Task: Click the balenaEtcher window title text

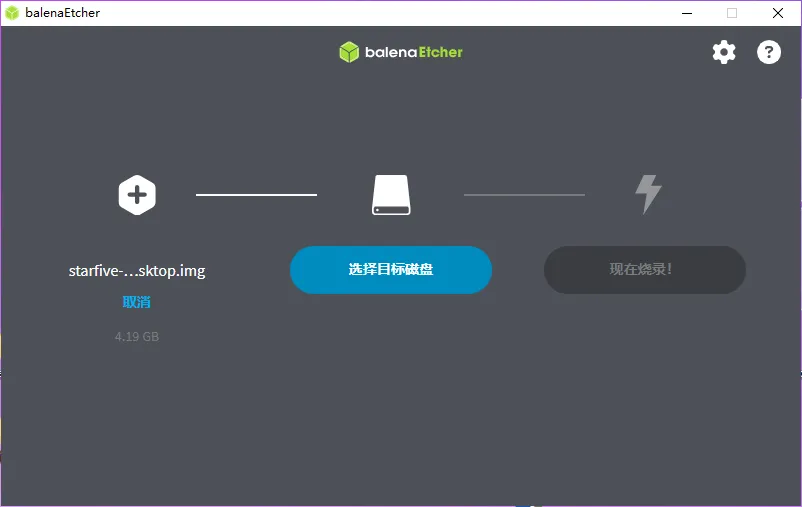Action: point(62,13)
